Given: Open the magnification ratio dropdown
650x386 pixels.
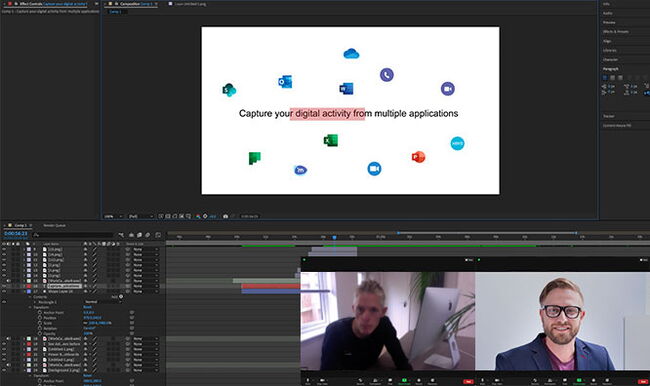Looking at the screenshot, I should [x=114, y=216].
